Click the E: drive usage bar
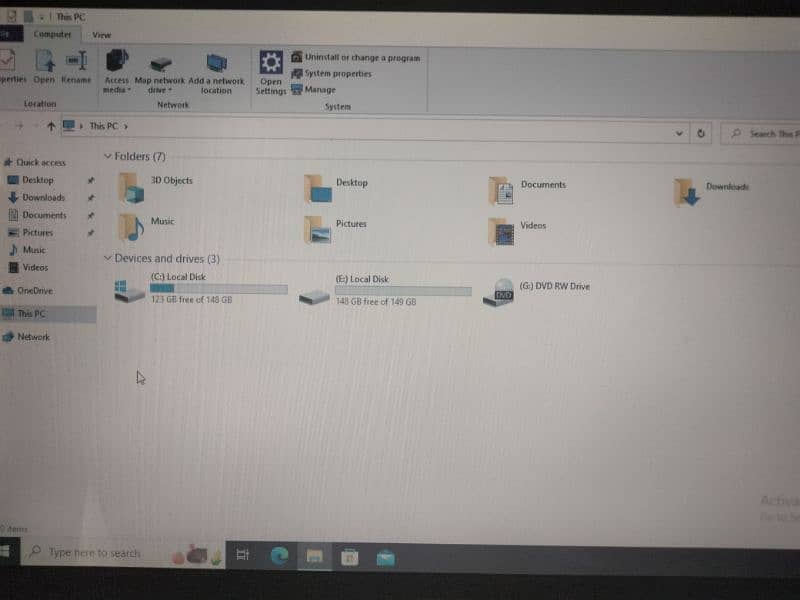 point(403,291)
